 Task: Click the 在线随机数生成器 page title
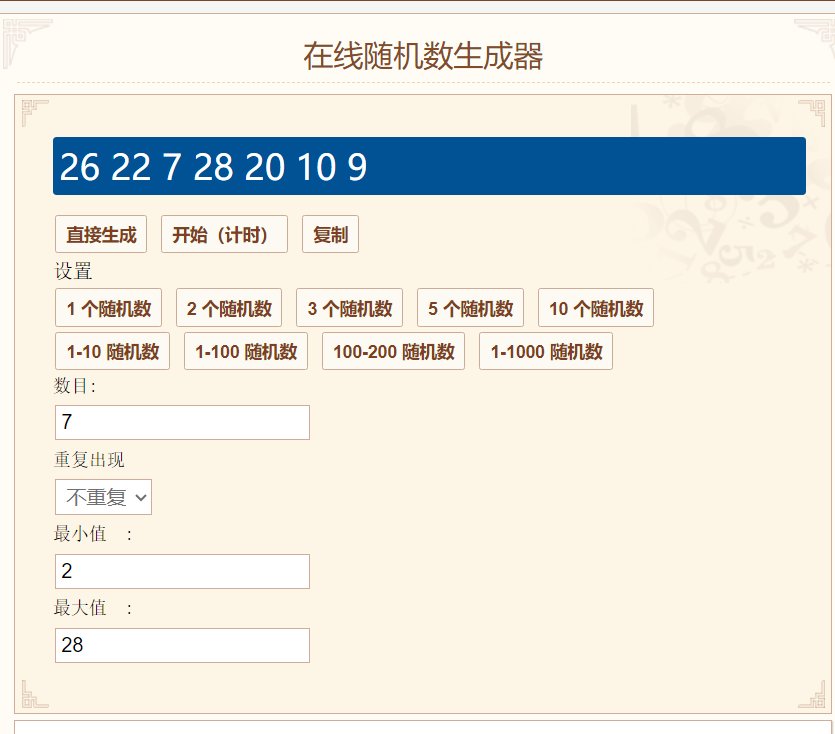pos(423,56)
